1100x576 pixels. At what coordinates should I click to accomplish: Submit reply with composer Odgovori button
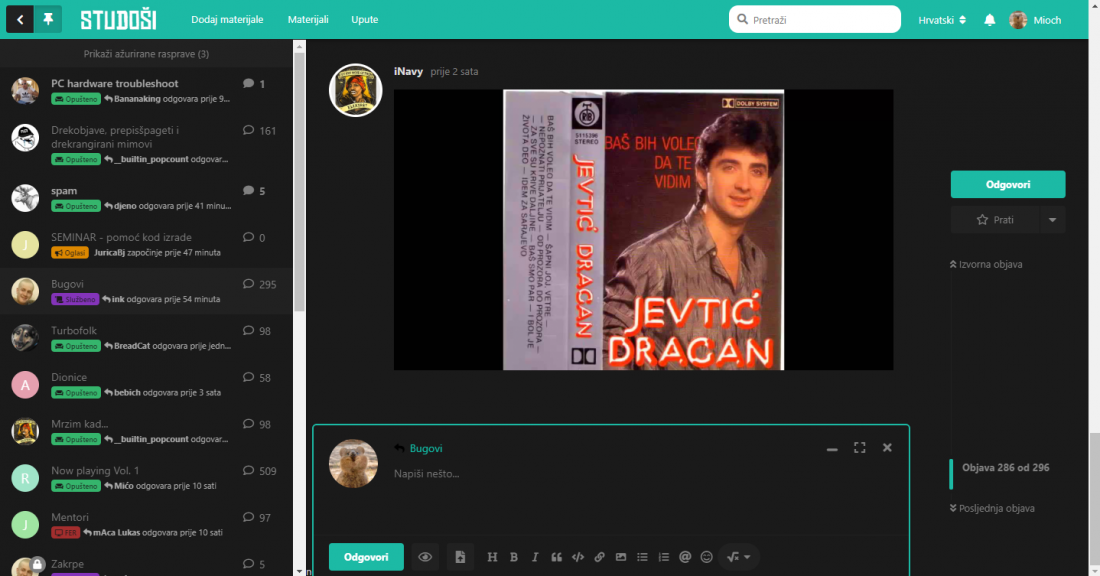[366, 557]
